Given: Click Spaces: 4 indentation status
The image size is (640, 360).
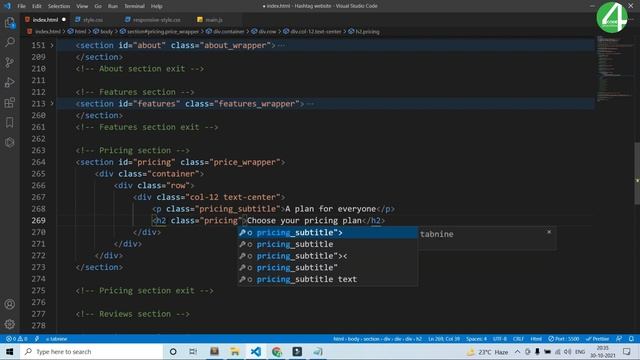Looking at the screenshot, I should (x=476, y=339).
